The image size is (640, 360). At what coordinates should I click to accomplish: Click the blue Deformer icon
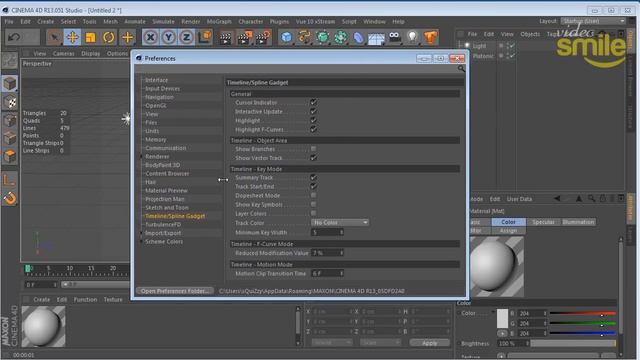358,38
